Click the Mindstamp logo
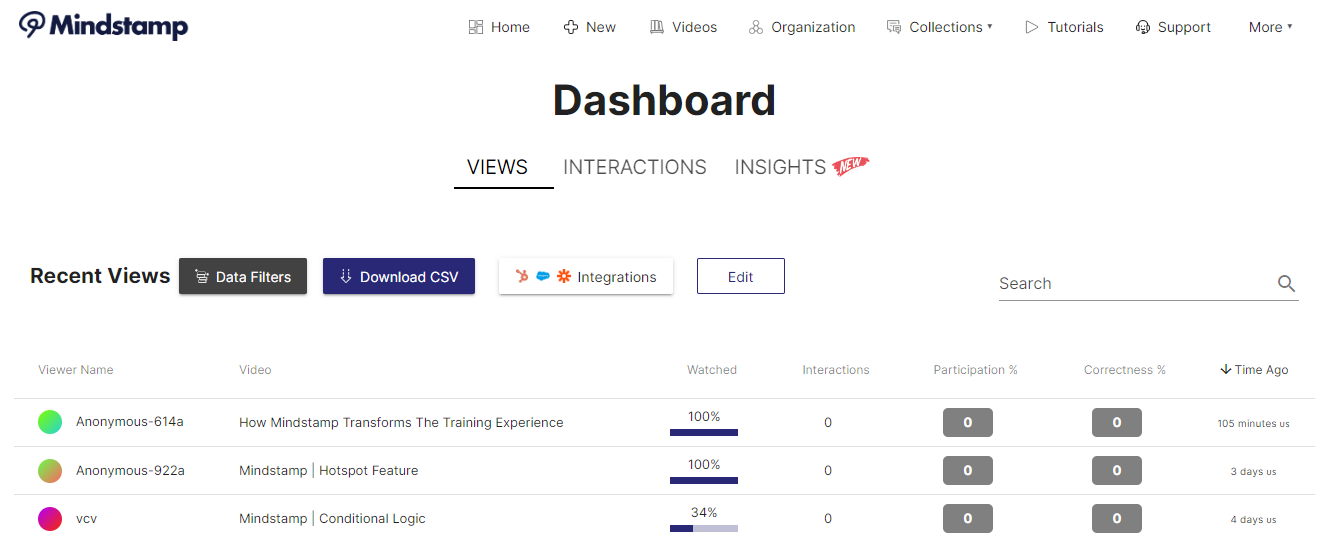1338x538 pixels. (104, 26)
